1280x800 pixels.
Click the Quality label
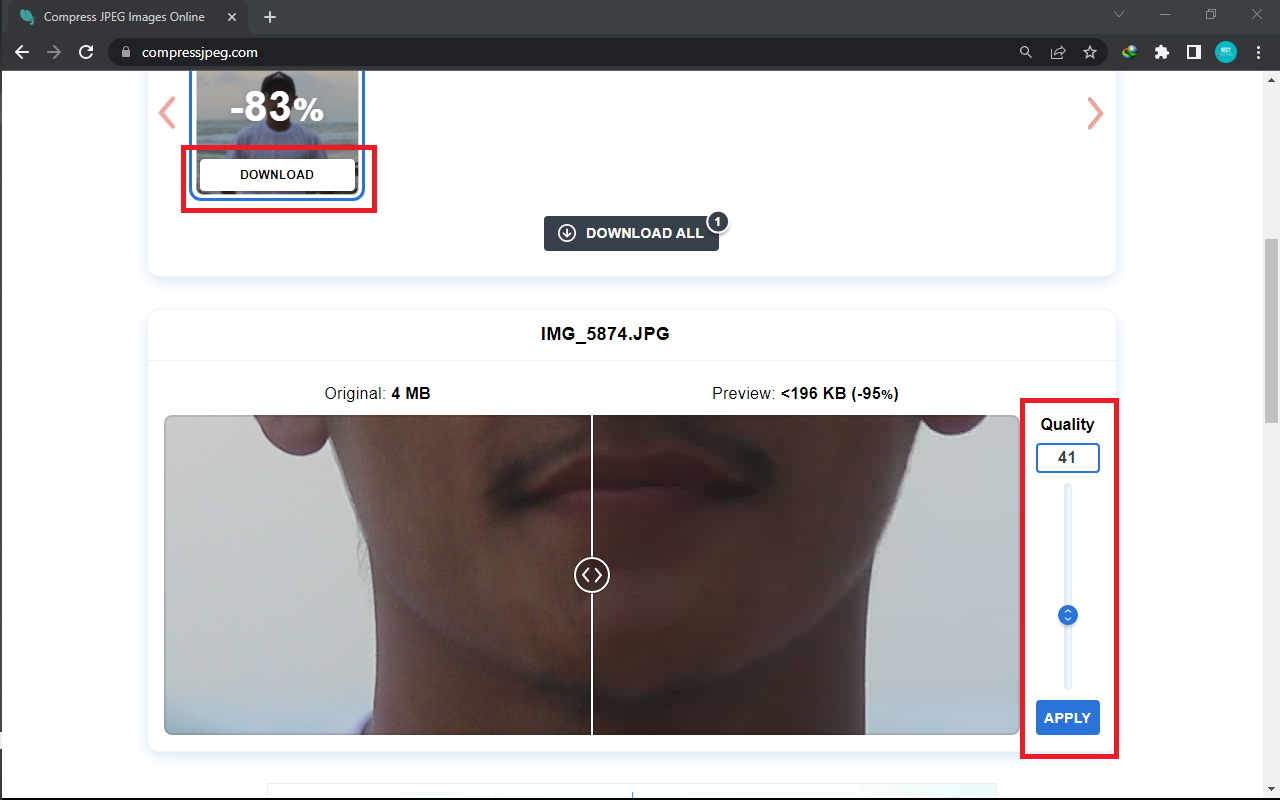1067,424
